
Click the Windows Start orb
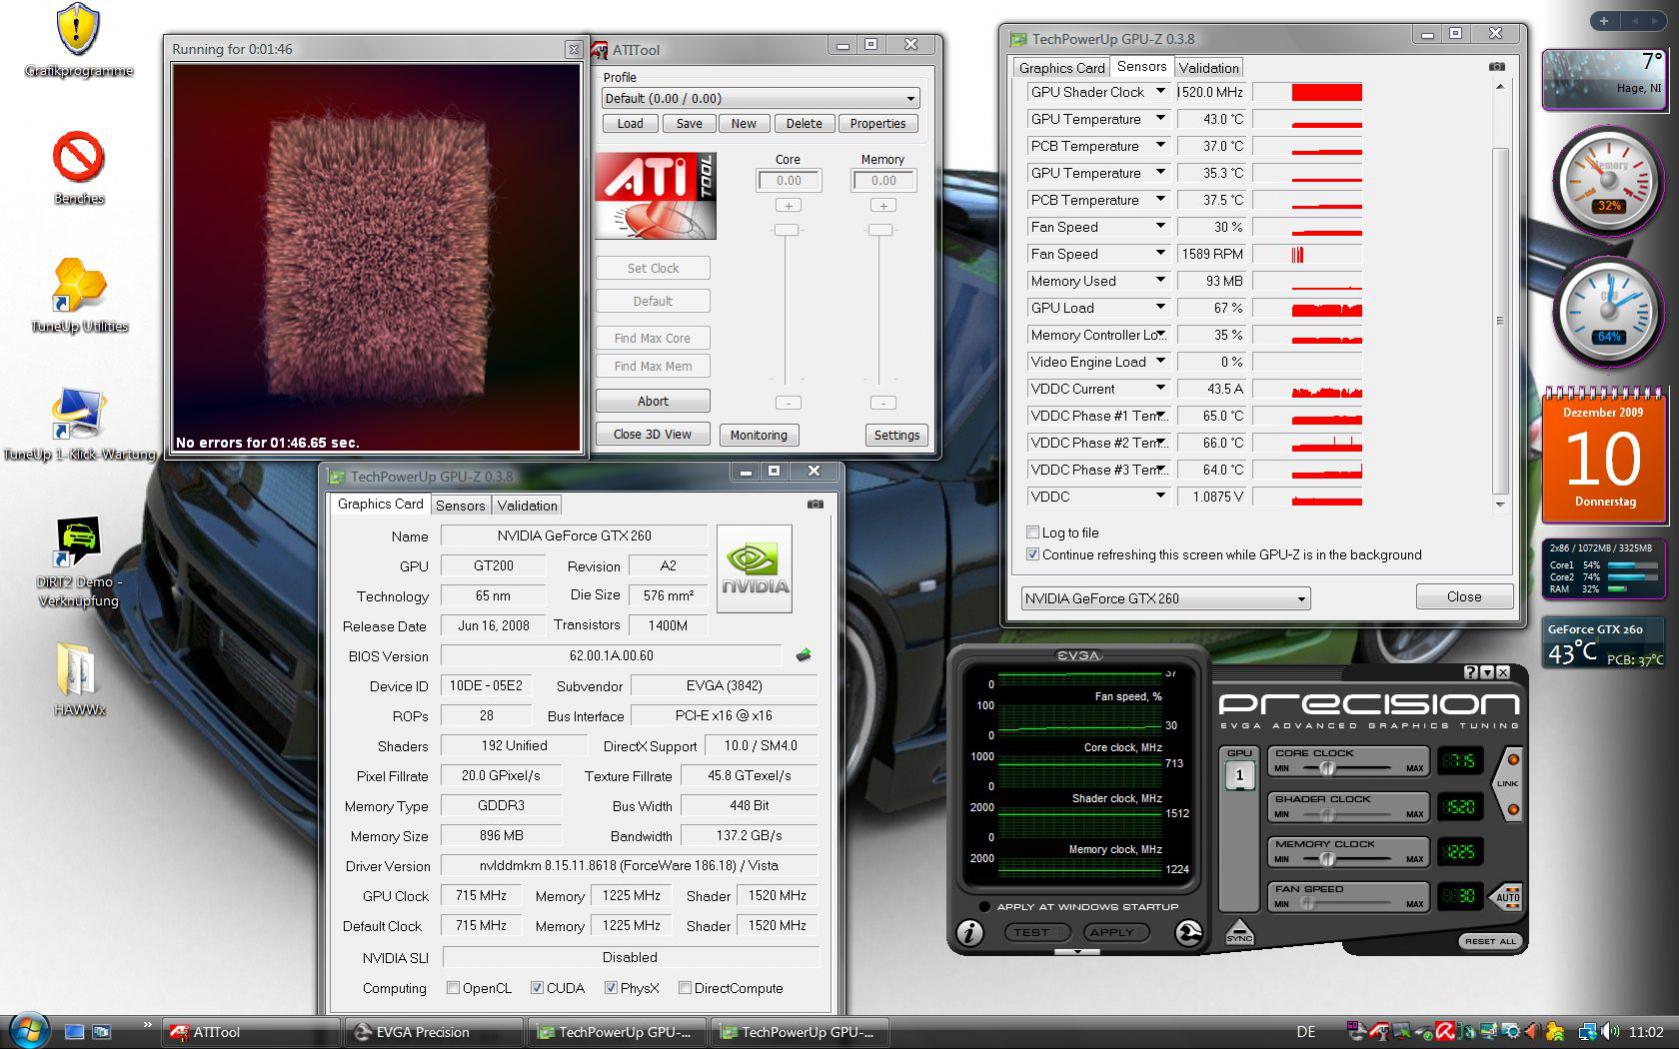pos(28,1030)
